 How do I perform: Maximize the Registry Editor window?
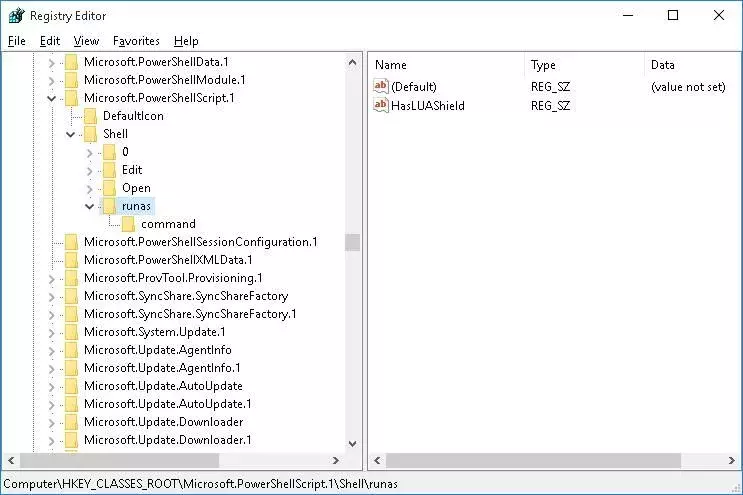[673, 16]
